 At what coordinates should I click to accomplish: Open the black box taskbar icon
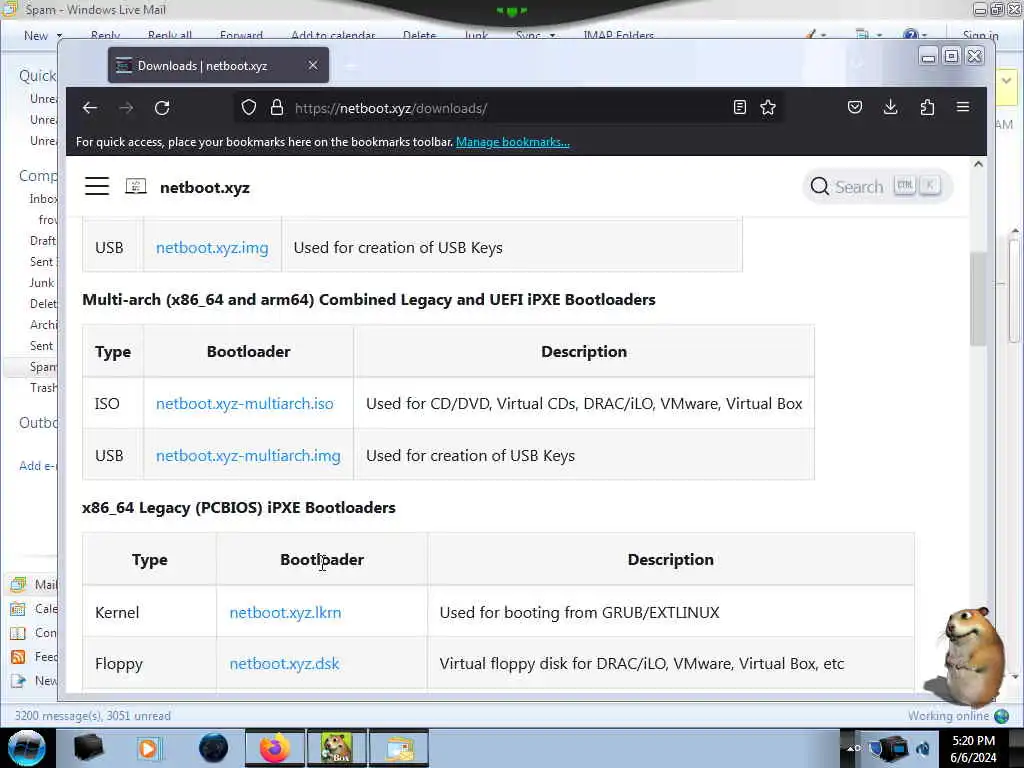click(88, 748)
